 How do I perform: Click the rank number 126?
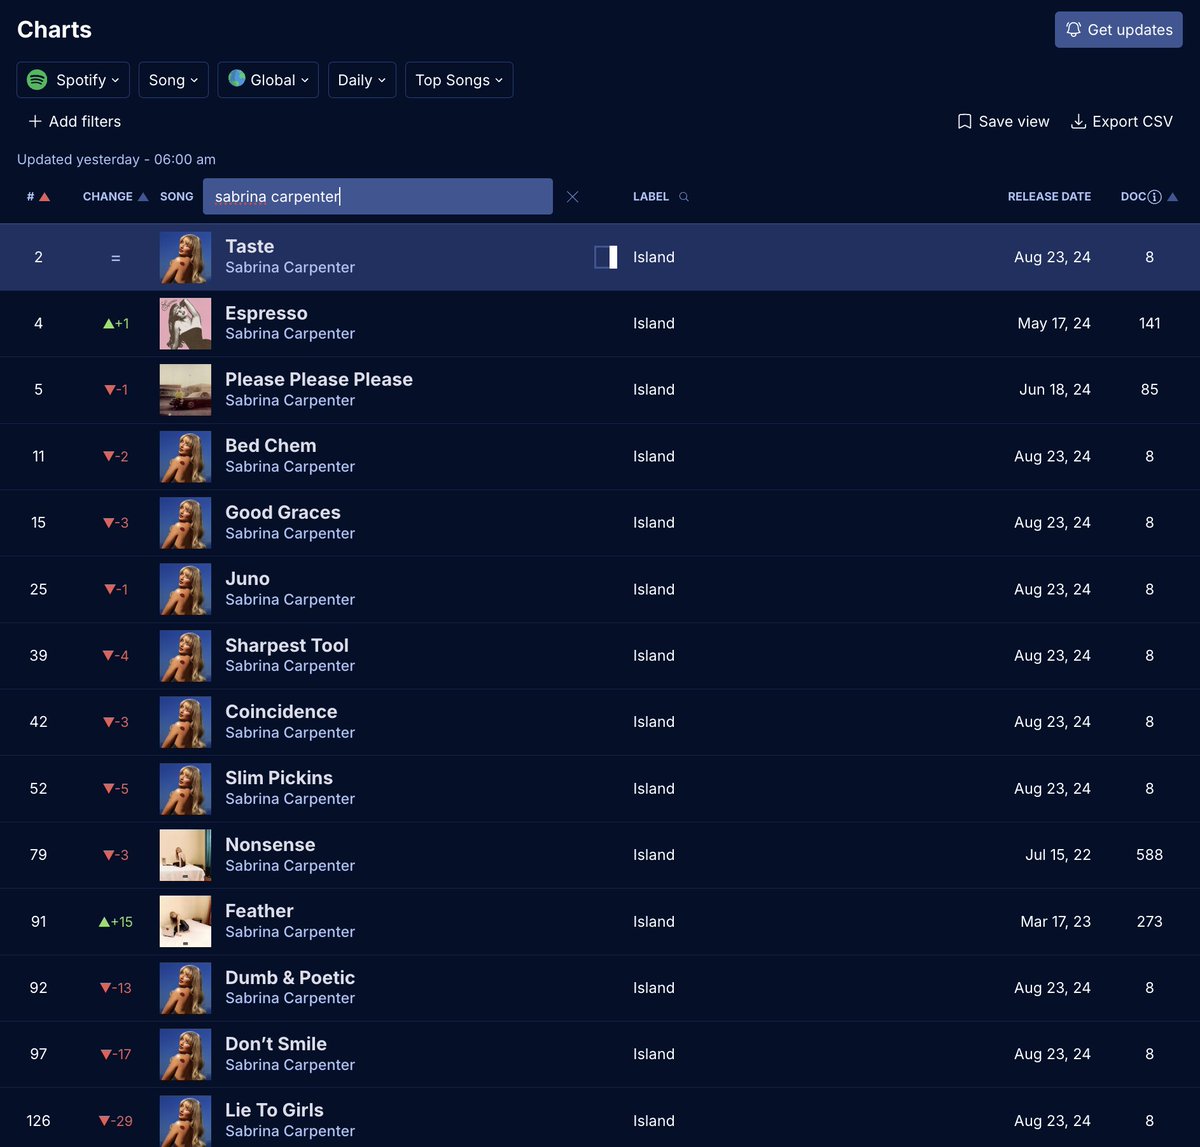point(38,1121)
